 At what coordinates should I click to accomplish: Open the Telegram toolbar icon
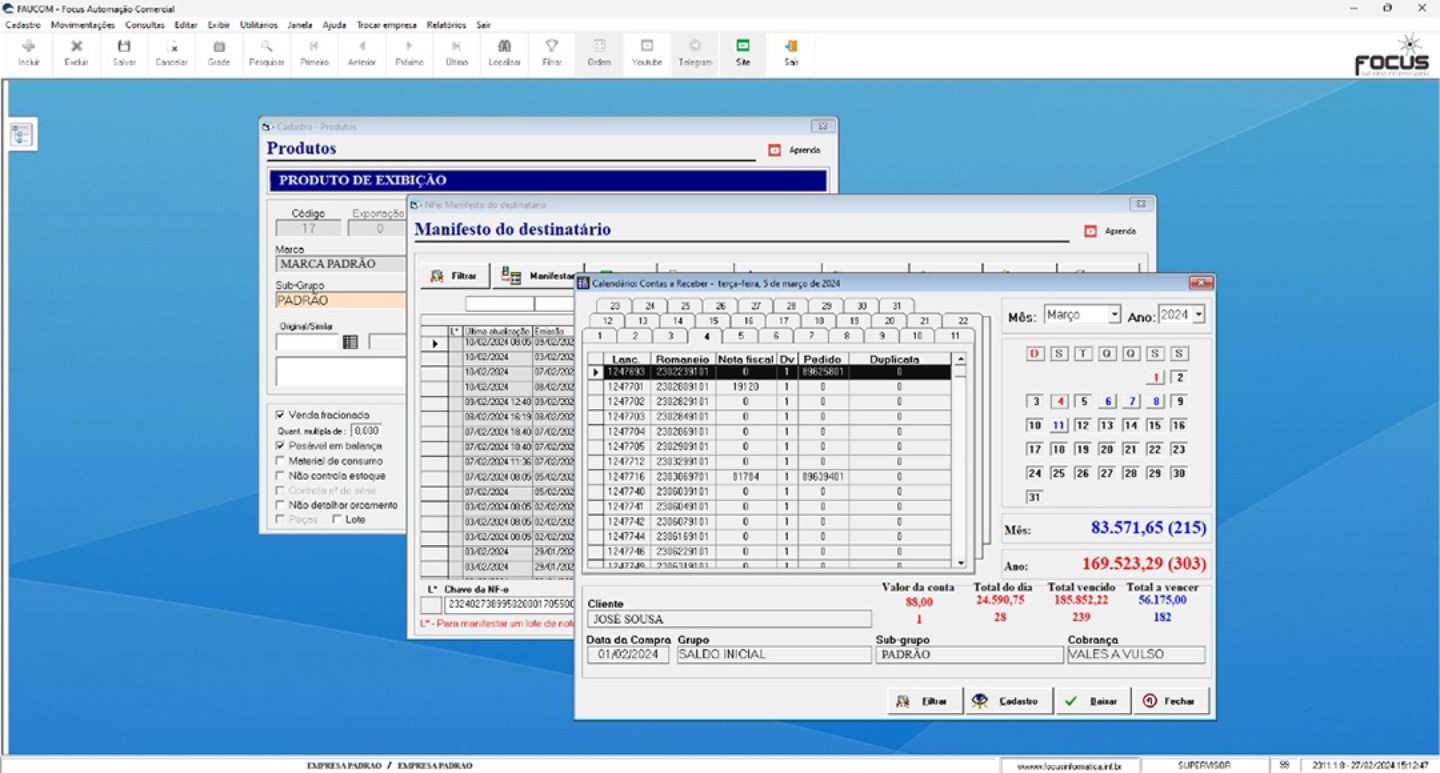pyautogui.click(x=695, y=46)
